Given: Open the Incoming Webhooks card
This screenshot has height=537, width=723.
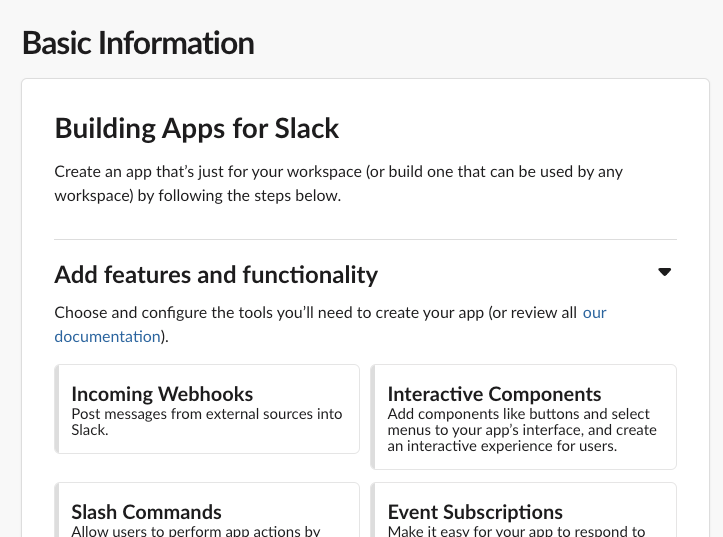Looking at the screenshot, I should point(207,409).
